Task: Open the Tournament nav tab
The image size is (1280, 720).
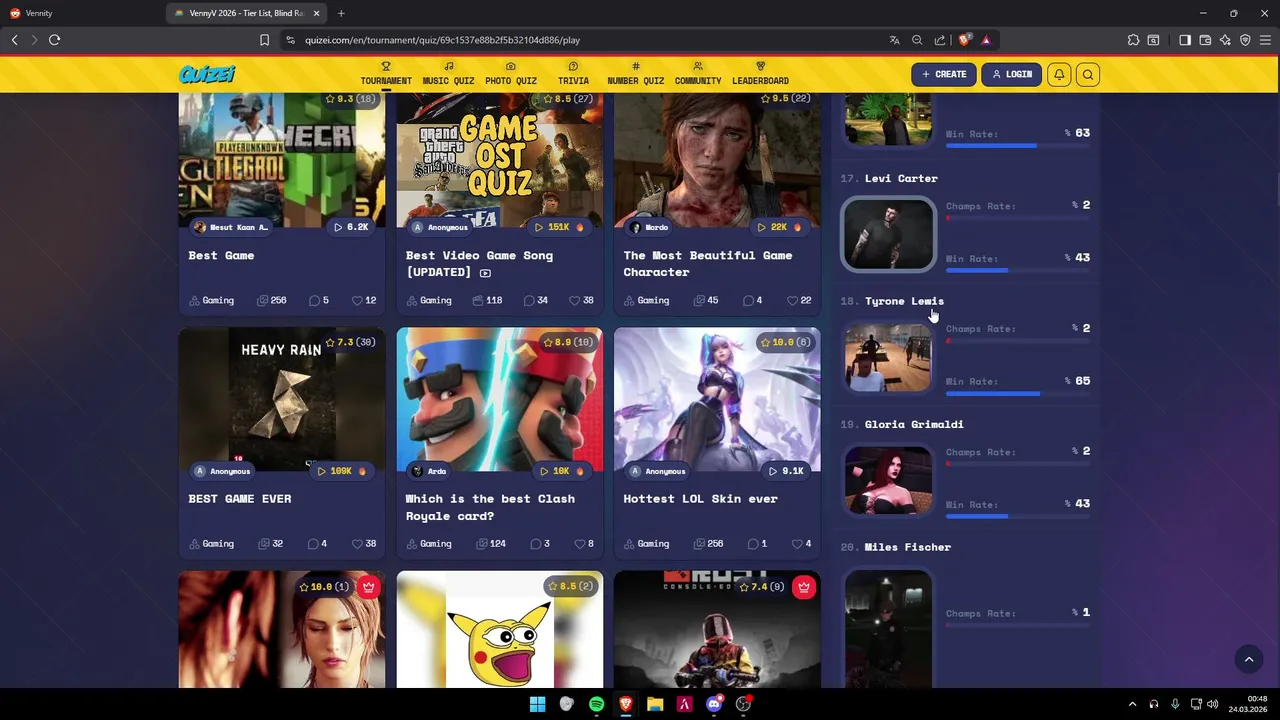Action: click(x=386, y=74)
